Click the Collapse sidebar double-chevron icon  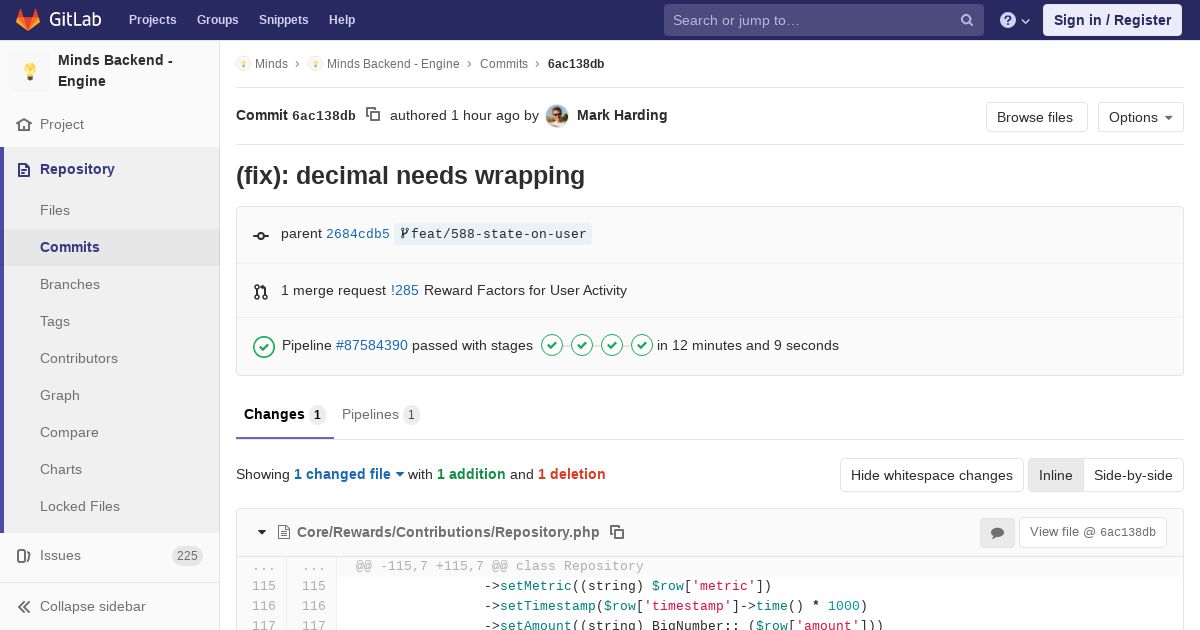(x=24, y=607)
